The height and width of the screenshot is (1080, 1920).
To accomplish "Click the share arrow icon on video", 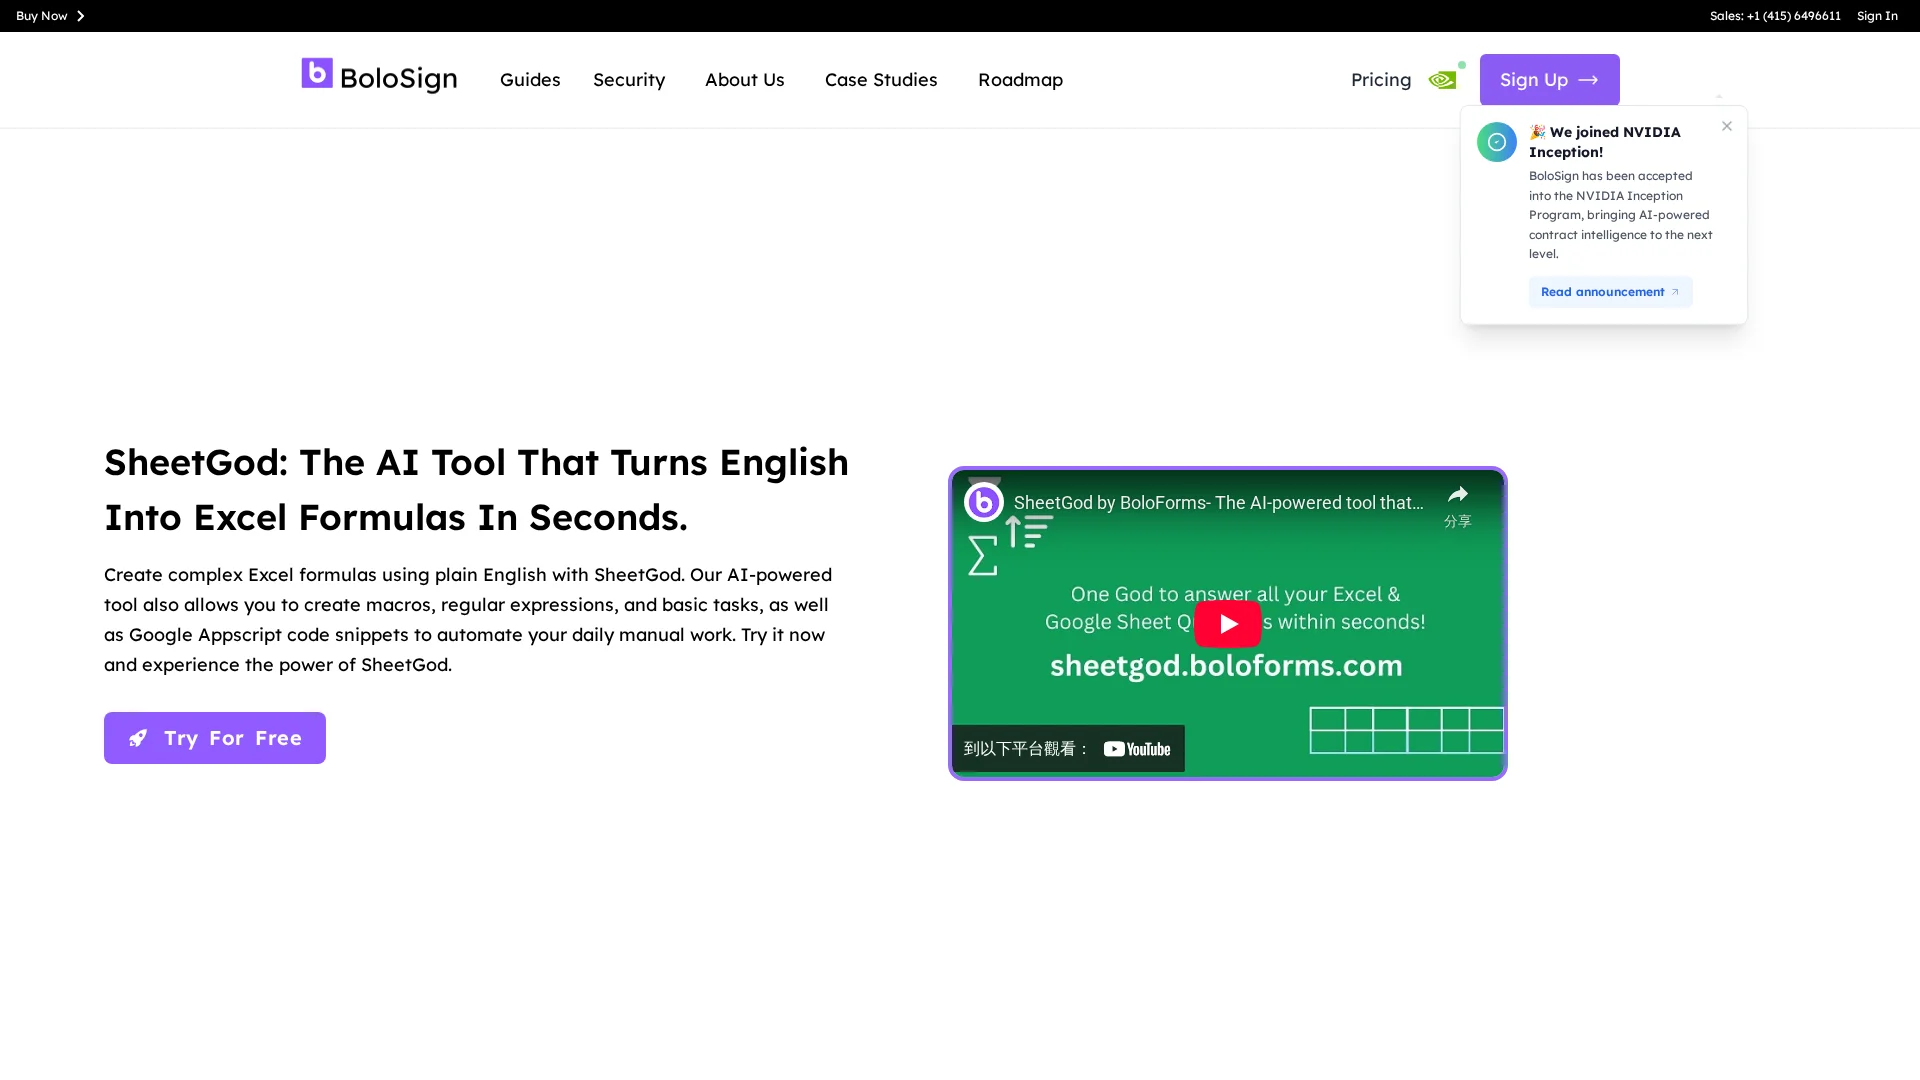I will 1457,495.
